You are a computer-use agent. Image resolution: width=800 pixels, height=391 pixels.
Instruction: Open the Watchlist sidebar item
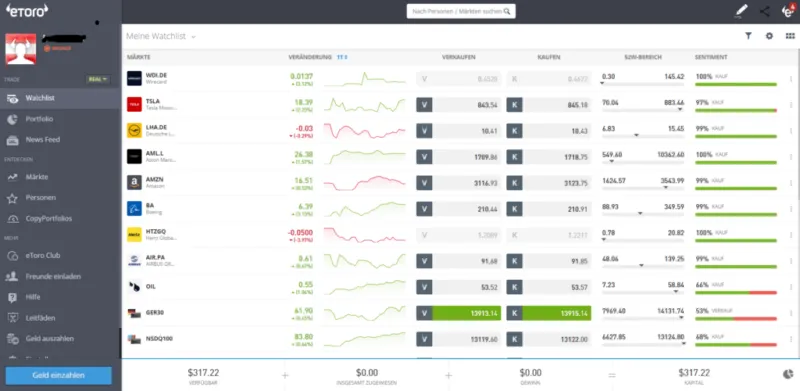click(x=60, y=98)
